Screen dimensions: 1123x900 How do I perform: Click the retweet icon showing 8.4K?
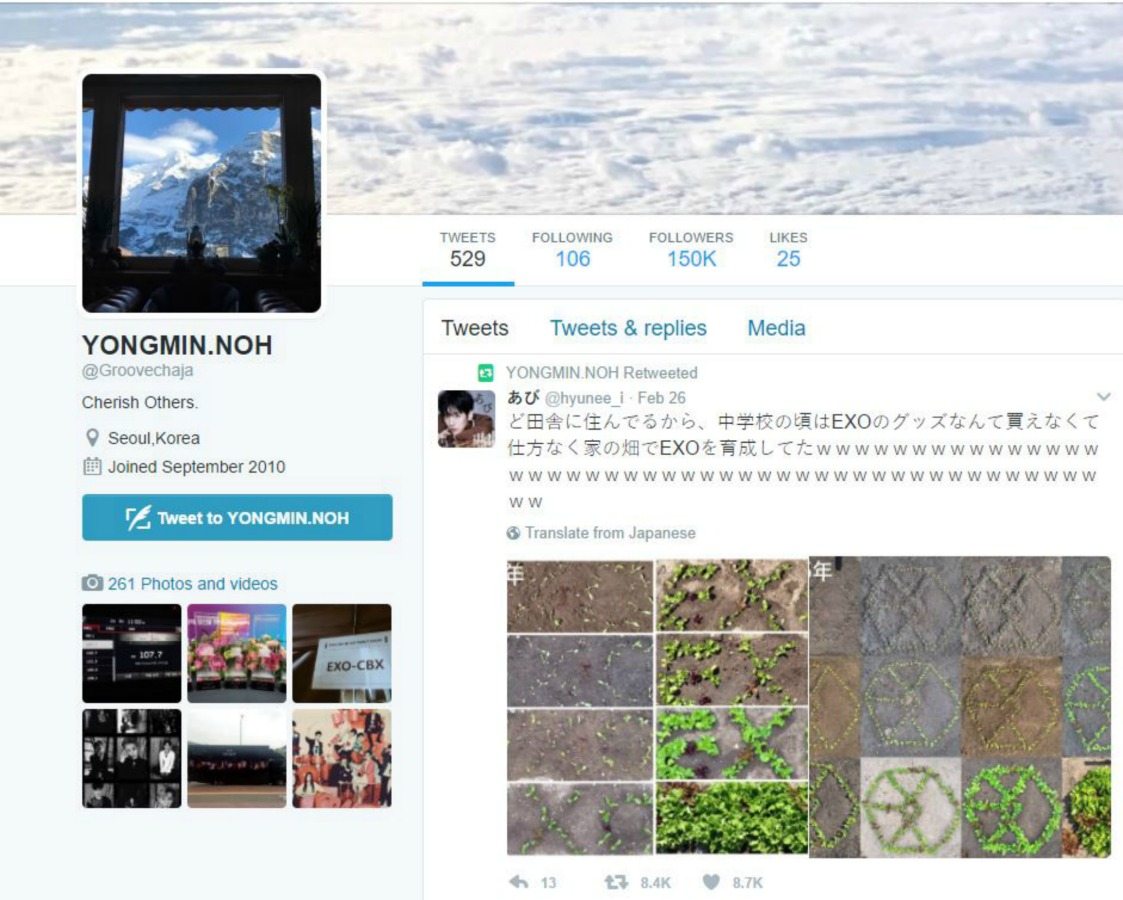(x=615, y=882)
